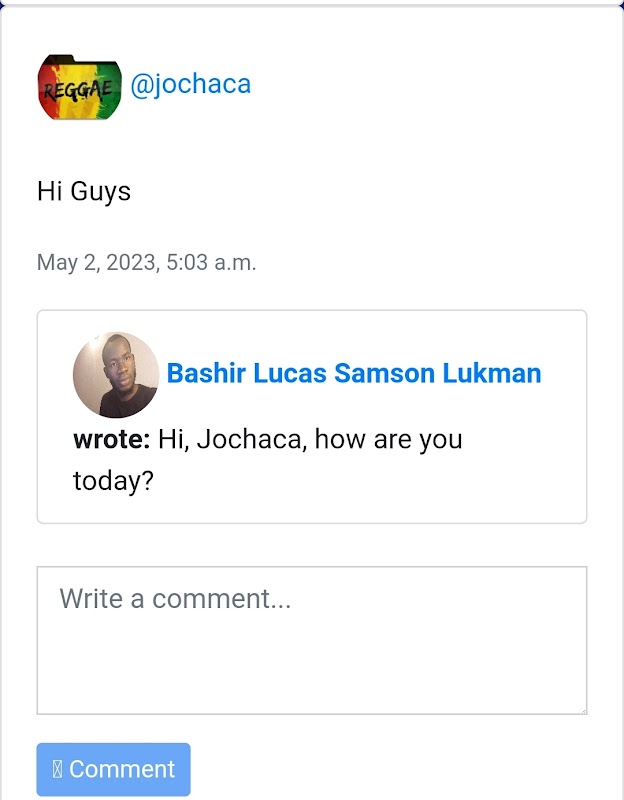The height and width of the screenshot is (800, 624).
Task: Select the comment text "Hi, Jochaca, how are you"
Action: click(x=310, y=439)
